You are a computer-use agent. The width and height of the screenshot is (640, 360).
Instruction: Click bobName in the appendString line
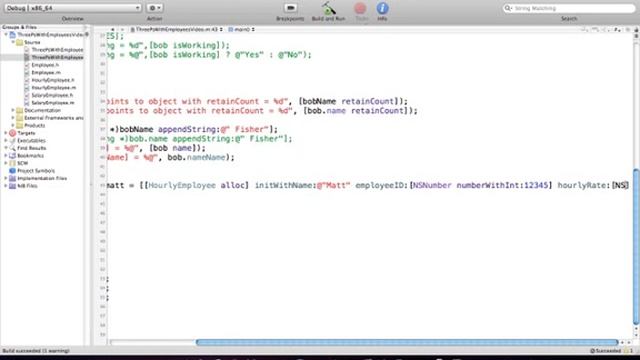pos(136,129)
